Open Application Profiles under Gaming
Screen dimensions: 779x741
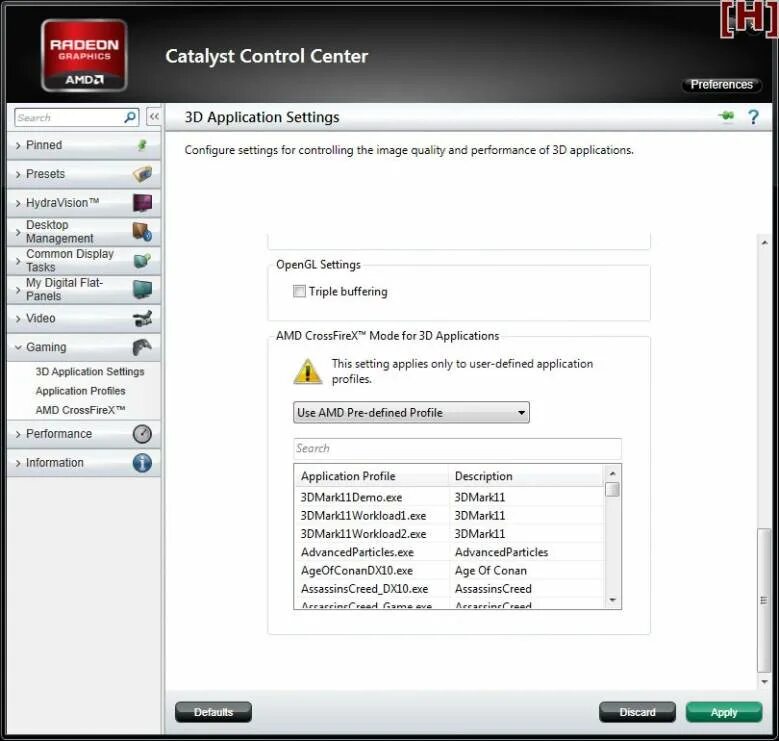point(80,391)
